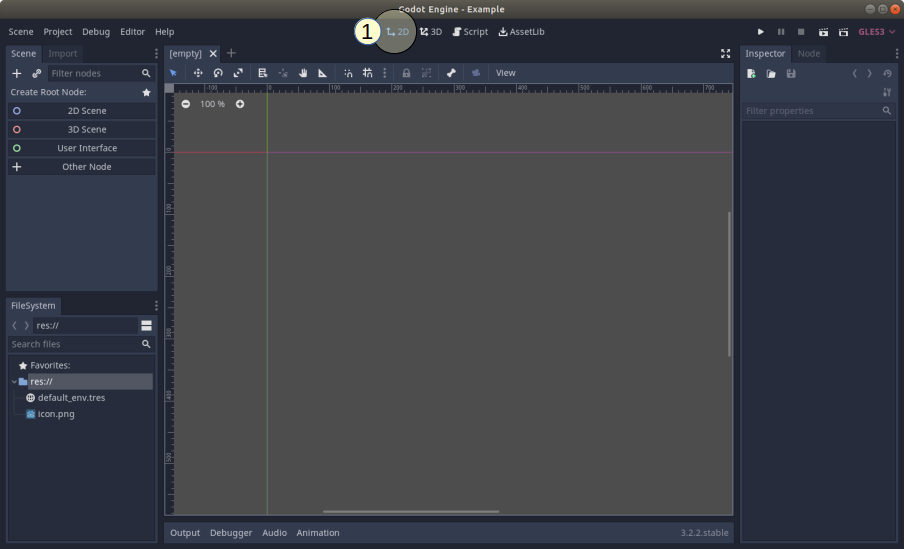Activate the Select Mode arrow tool
910x549 pixels.
tap(173, 73)
